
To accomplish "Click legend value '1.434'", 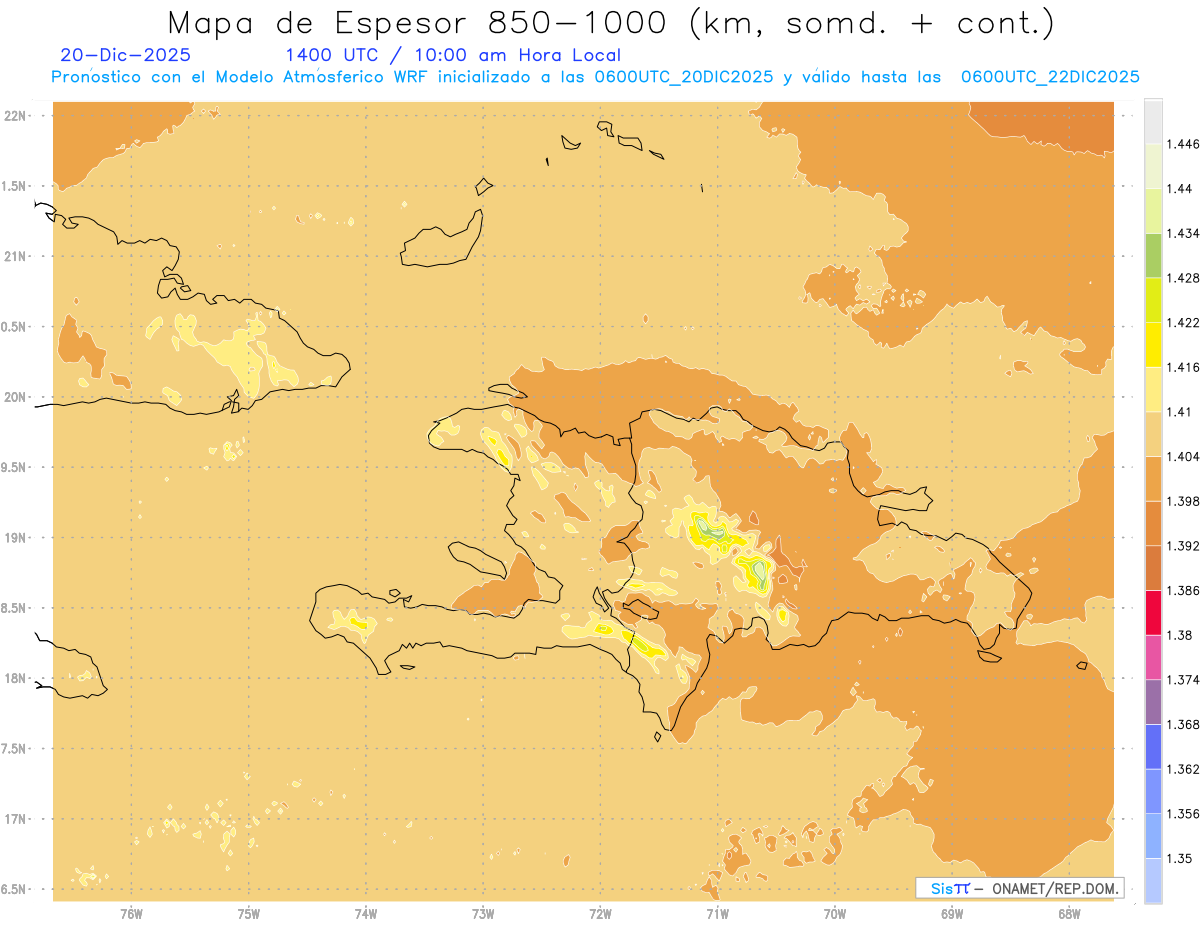I will click(1183, 233).
